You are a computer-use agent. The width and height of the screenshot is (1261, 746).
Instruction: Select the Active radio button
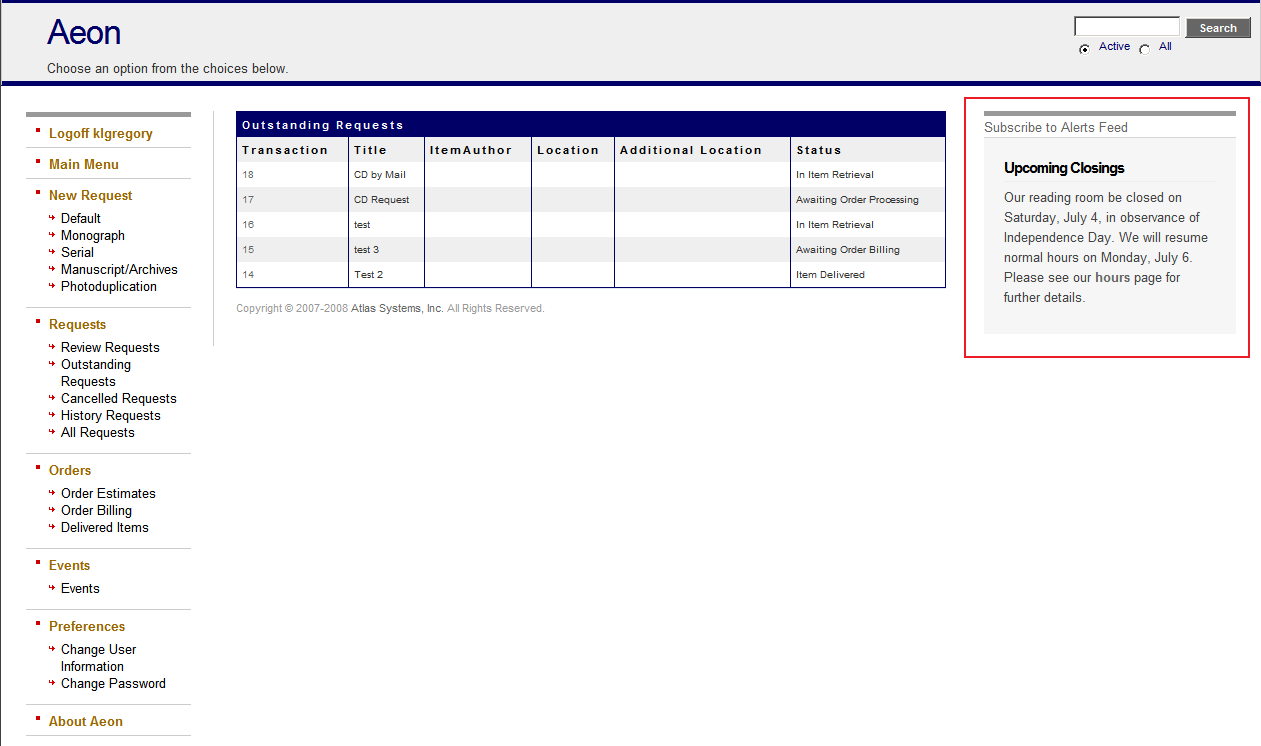[1084, 49]
